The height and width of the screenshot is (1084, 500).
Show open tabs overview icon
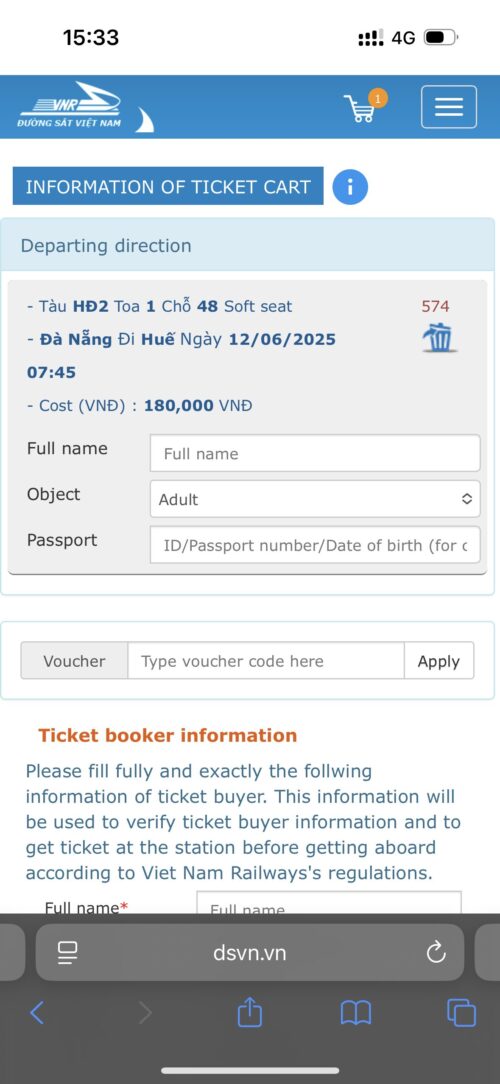461,1013
